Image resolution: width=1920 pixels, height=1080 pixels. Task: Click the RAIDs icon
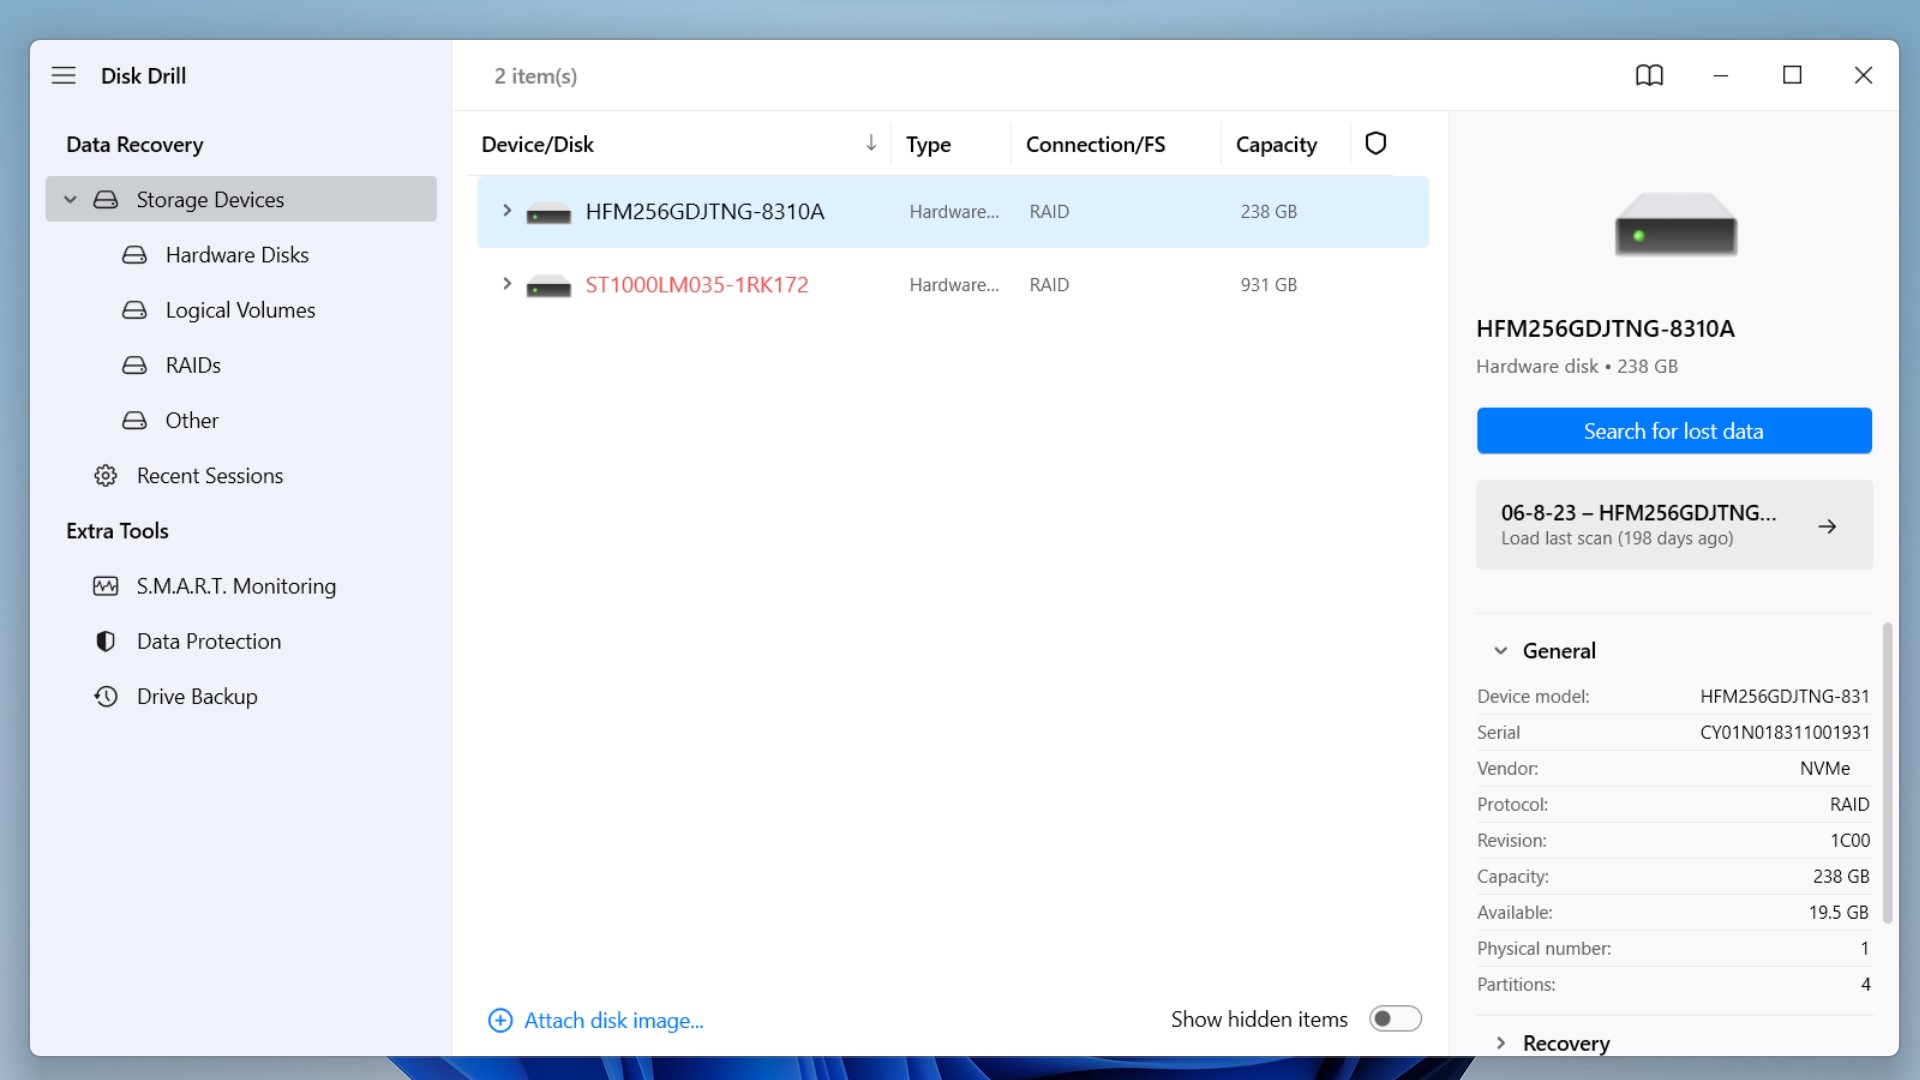pos(135,365)
